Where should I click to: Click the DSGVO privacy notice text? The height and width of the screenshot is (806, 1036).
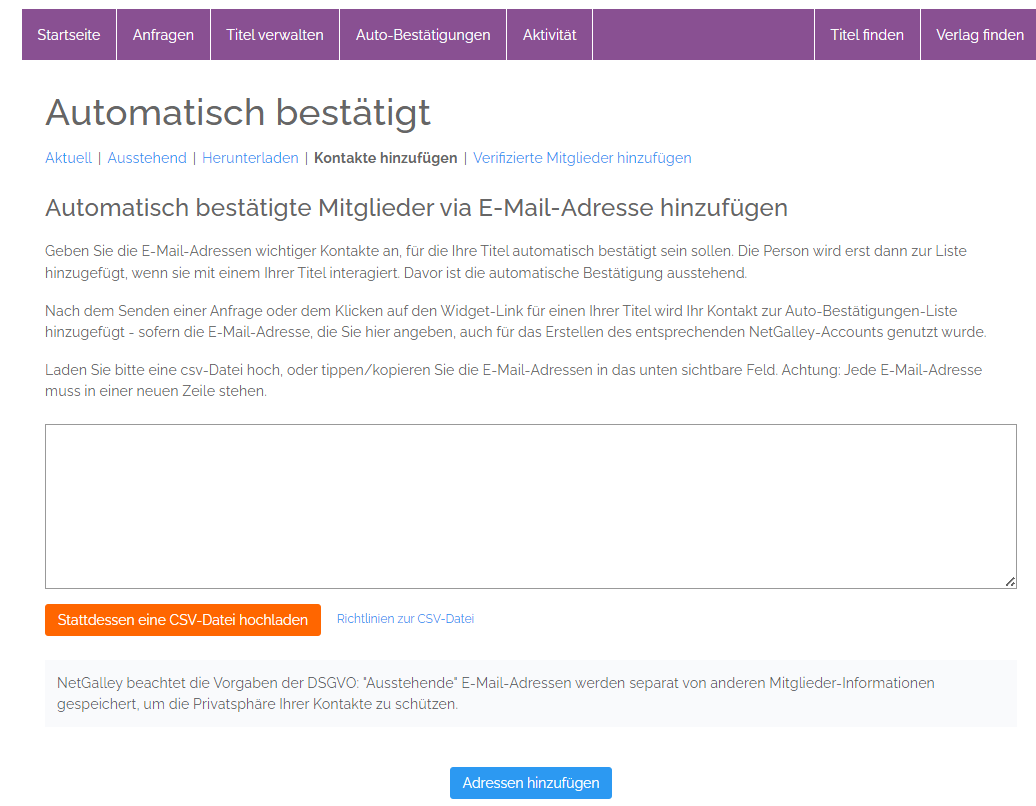coord(496,693)
